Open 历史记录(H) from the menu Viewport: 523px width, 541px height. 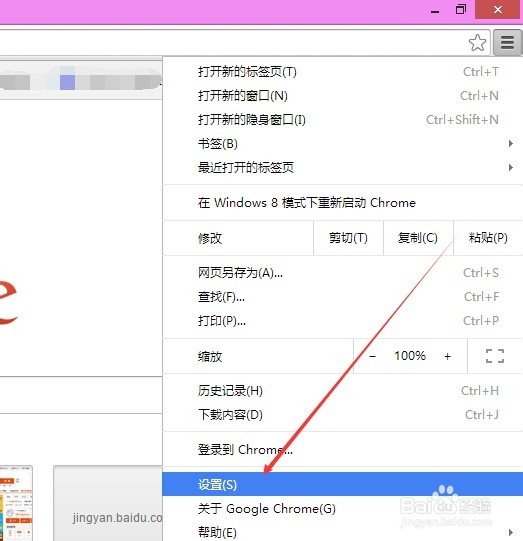click(x=343, y=391)
